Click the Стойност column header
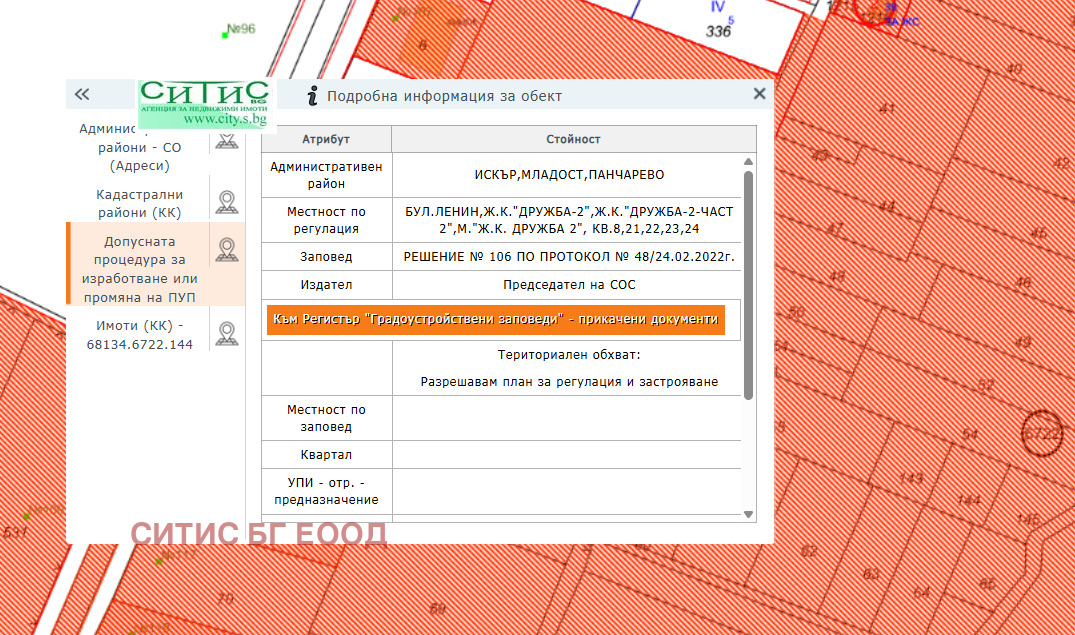The image size is (1075, 635). click(573, 139)
